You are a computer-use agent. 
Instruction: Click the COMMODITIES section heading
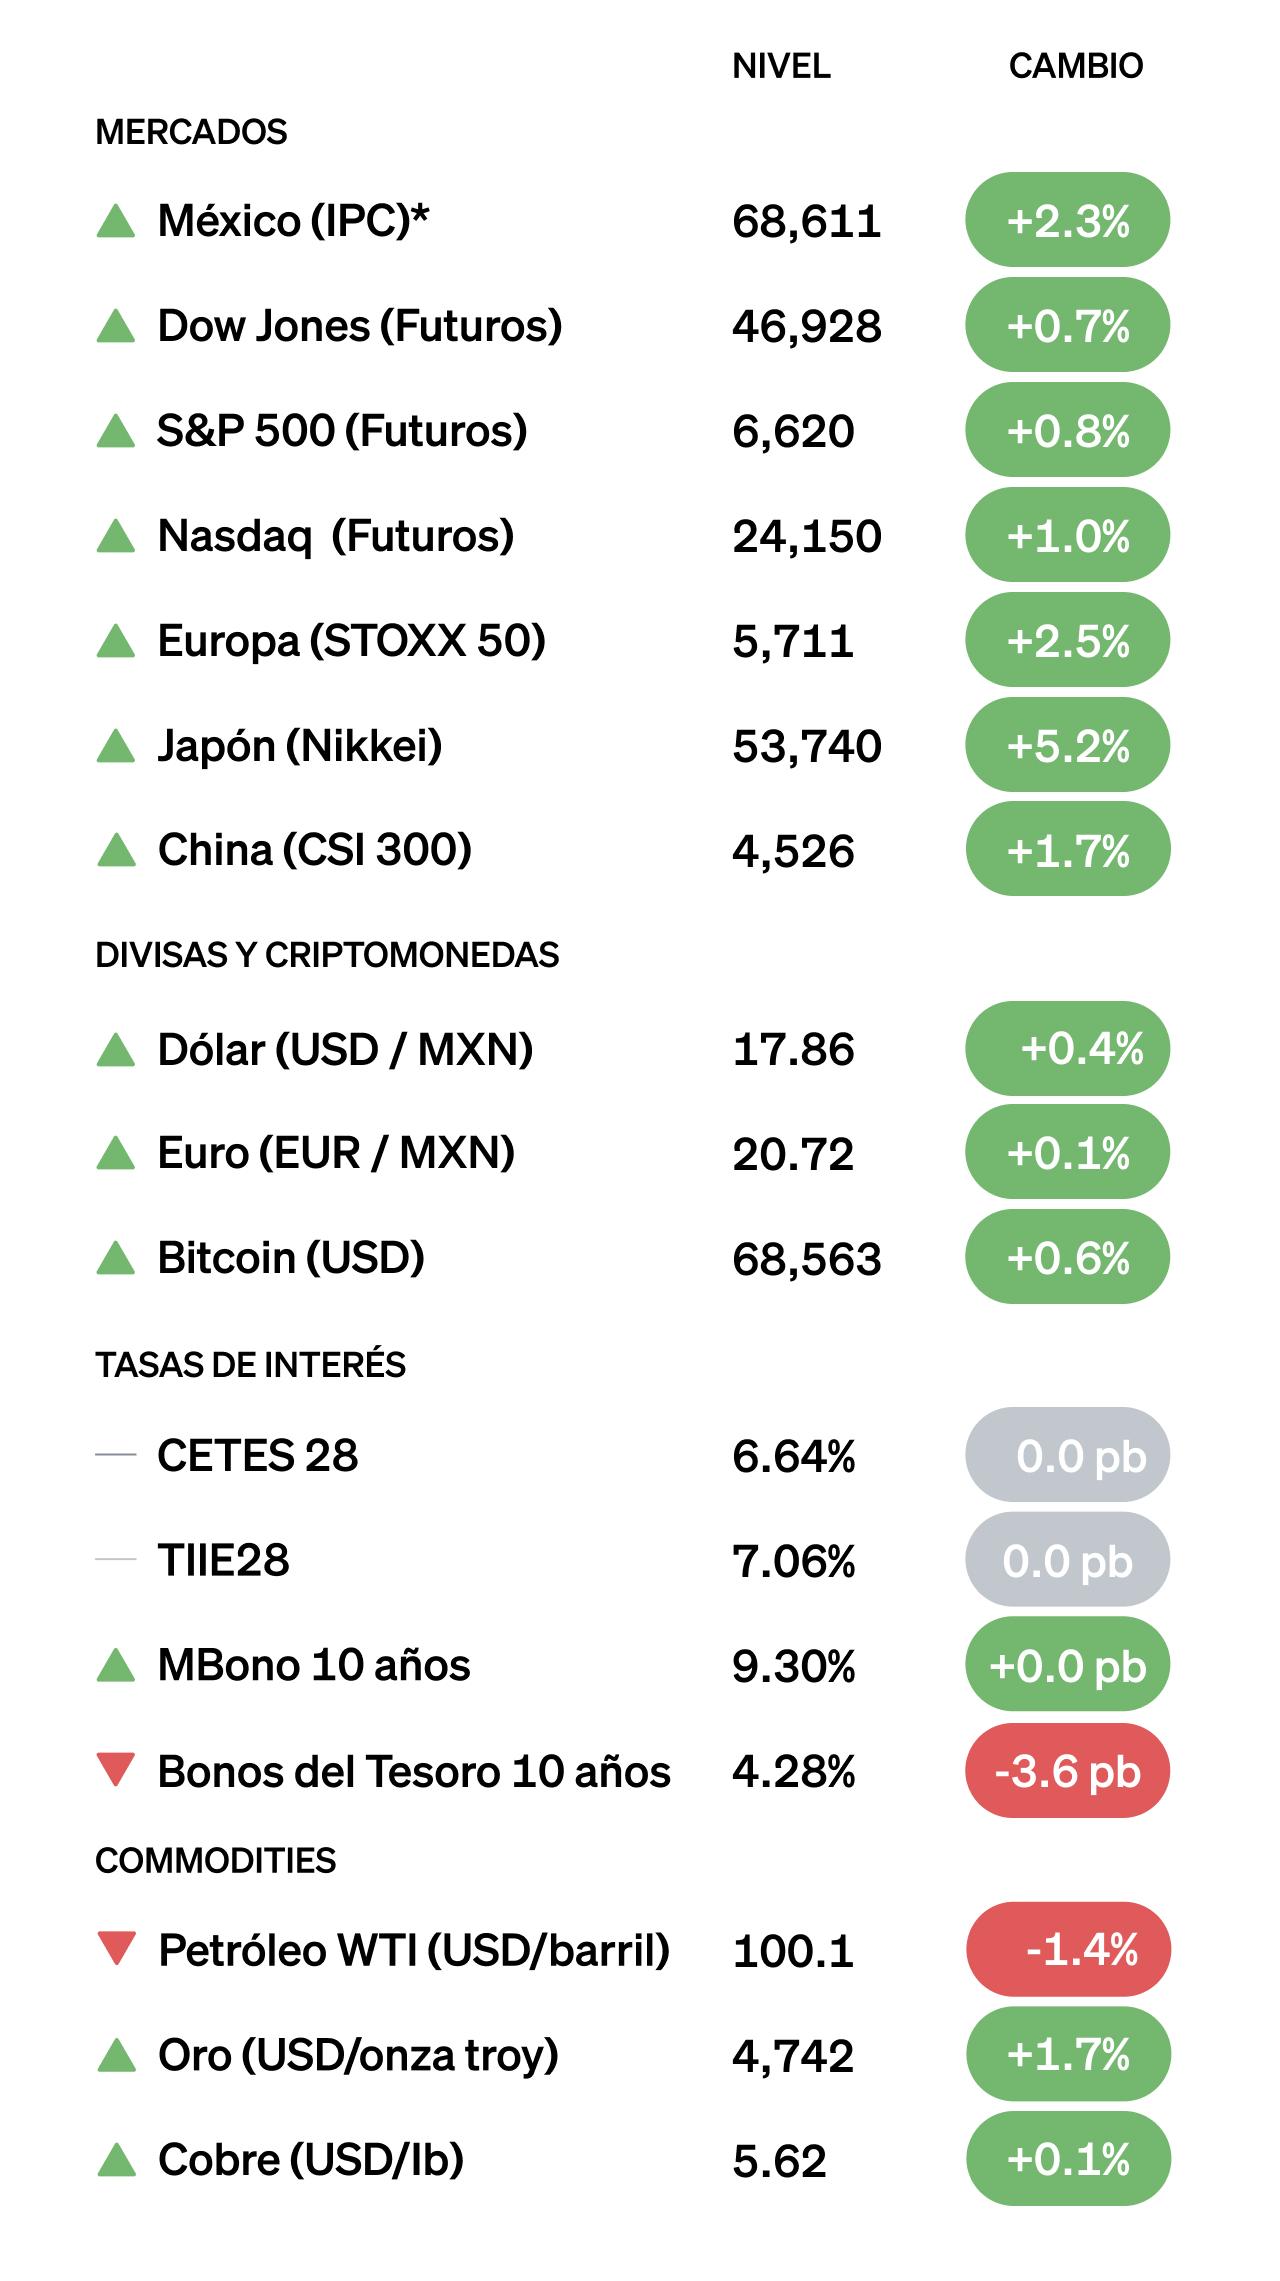[x=215, y=1860]
